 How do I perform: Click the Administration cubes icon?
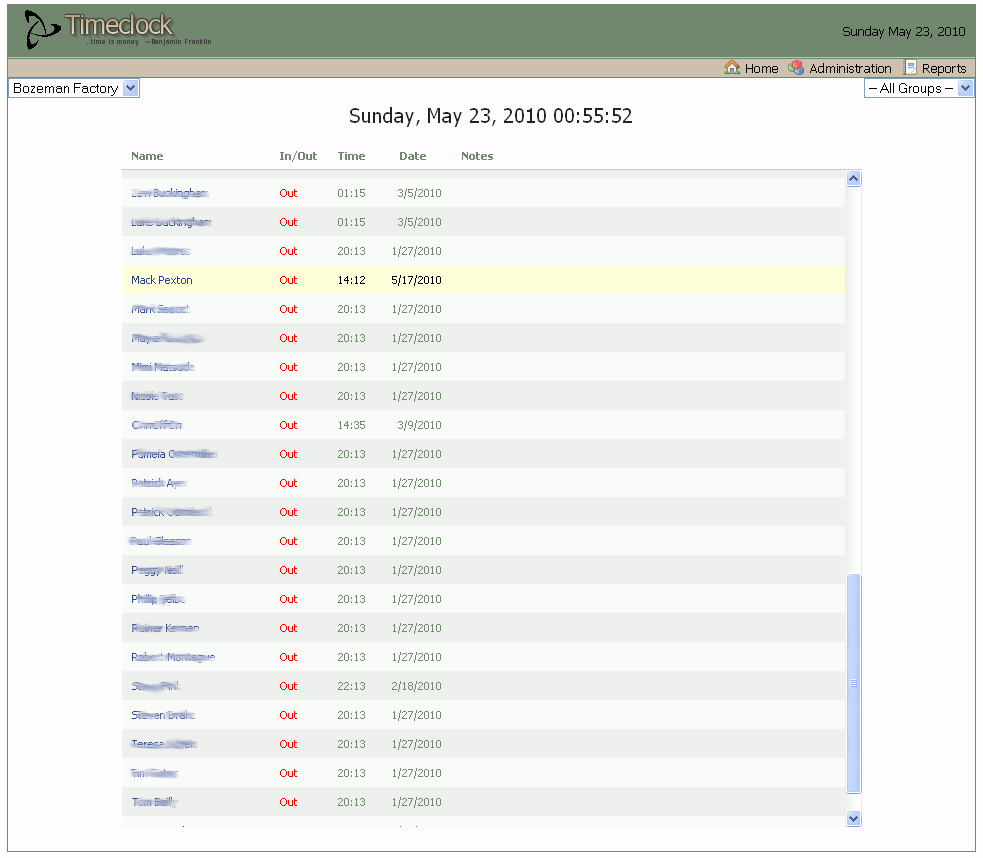(796, 67)
